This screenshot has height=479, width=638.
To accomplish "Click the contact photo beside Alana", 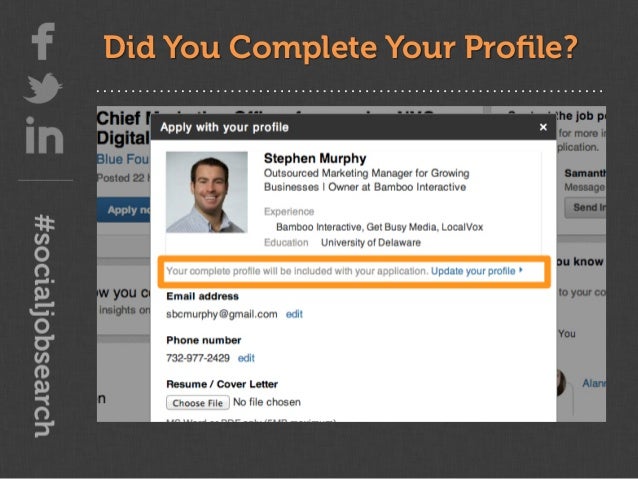I will 561,383.
